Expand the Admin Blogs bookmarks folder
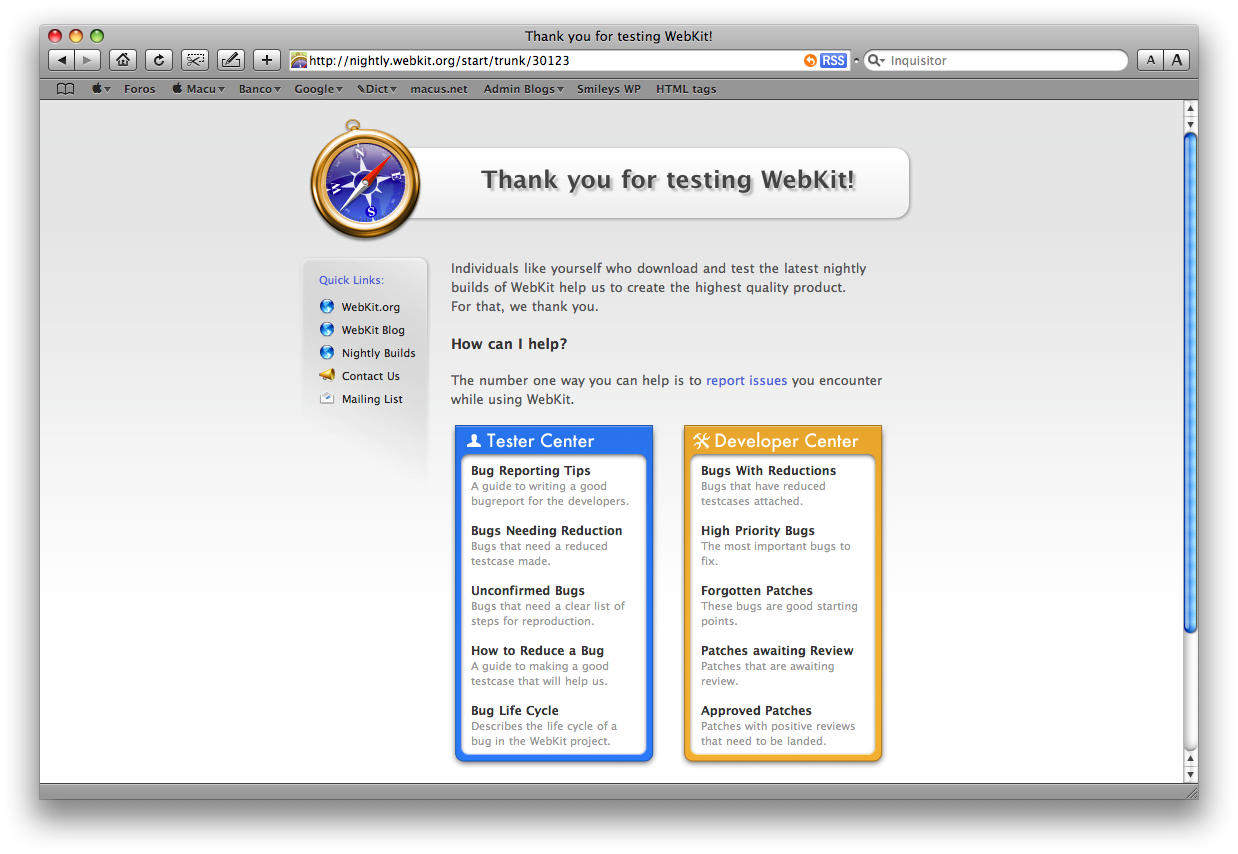 click(x=523, y=89)
